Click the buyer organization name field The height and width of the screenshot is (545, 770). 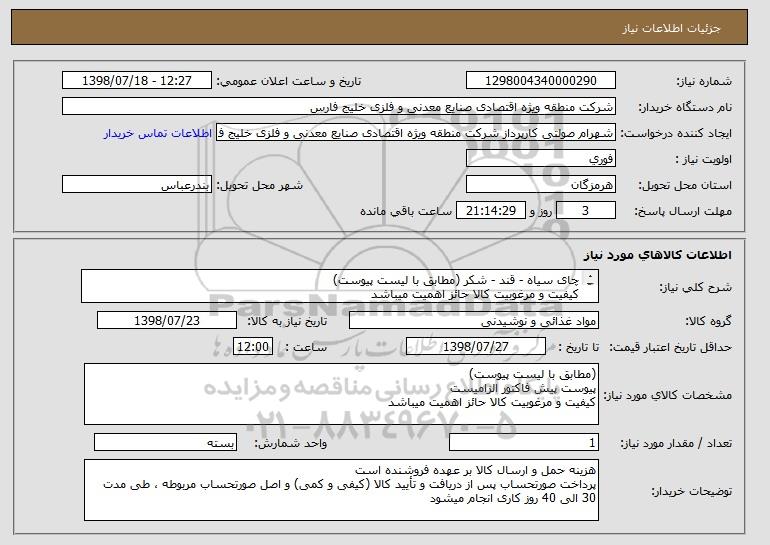(339, 107)
